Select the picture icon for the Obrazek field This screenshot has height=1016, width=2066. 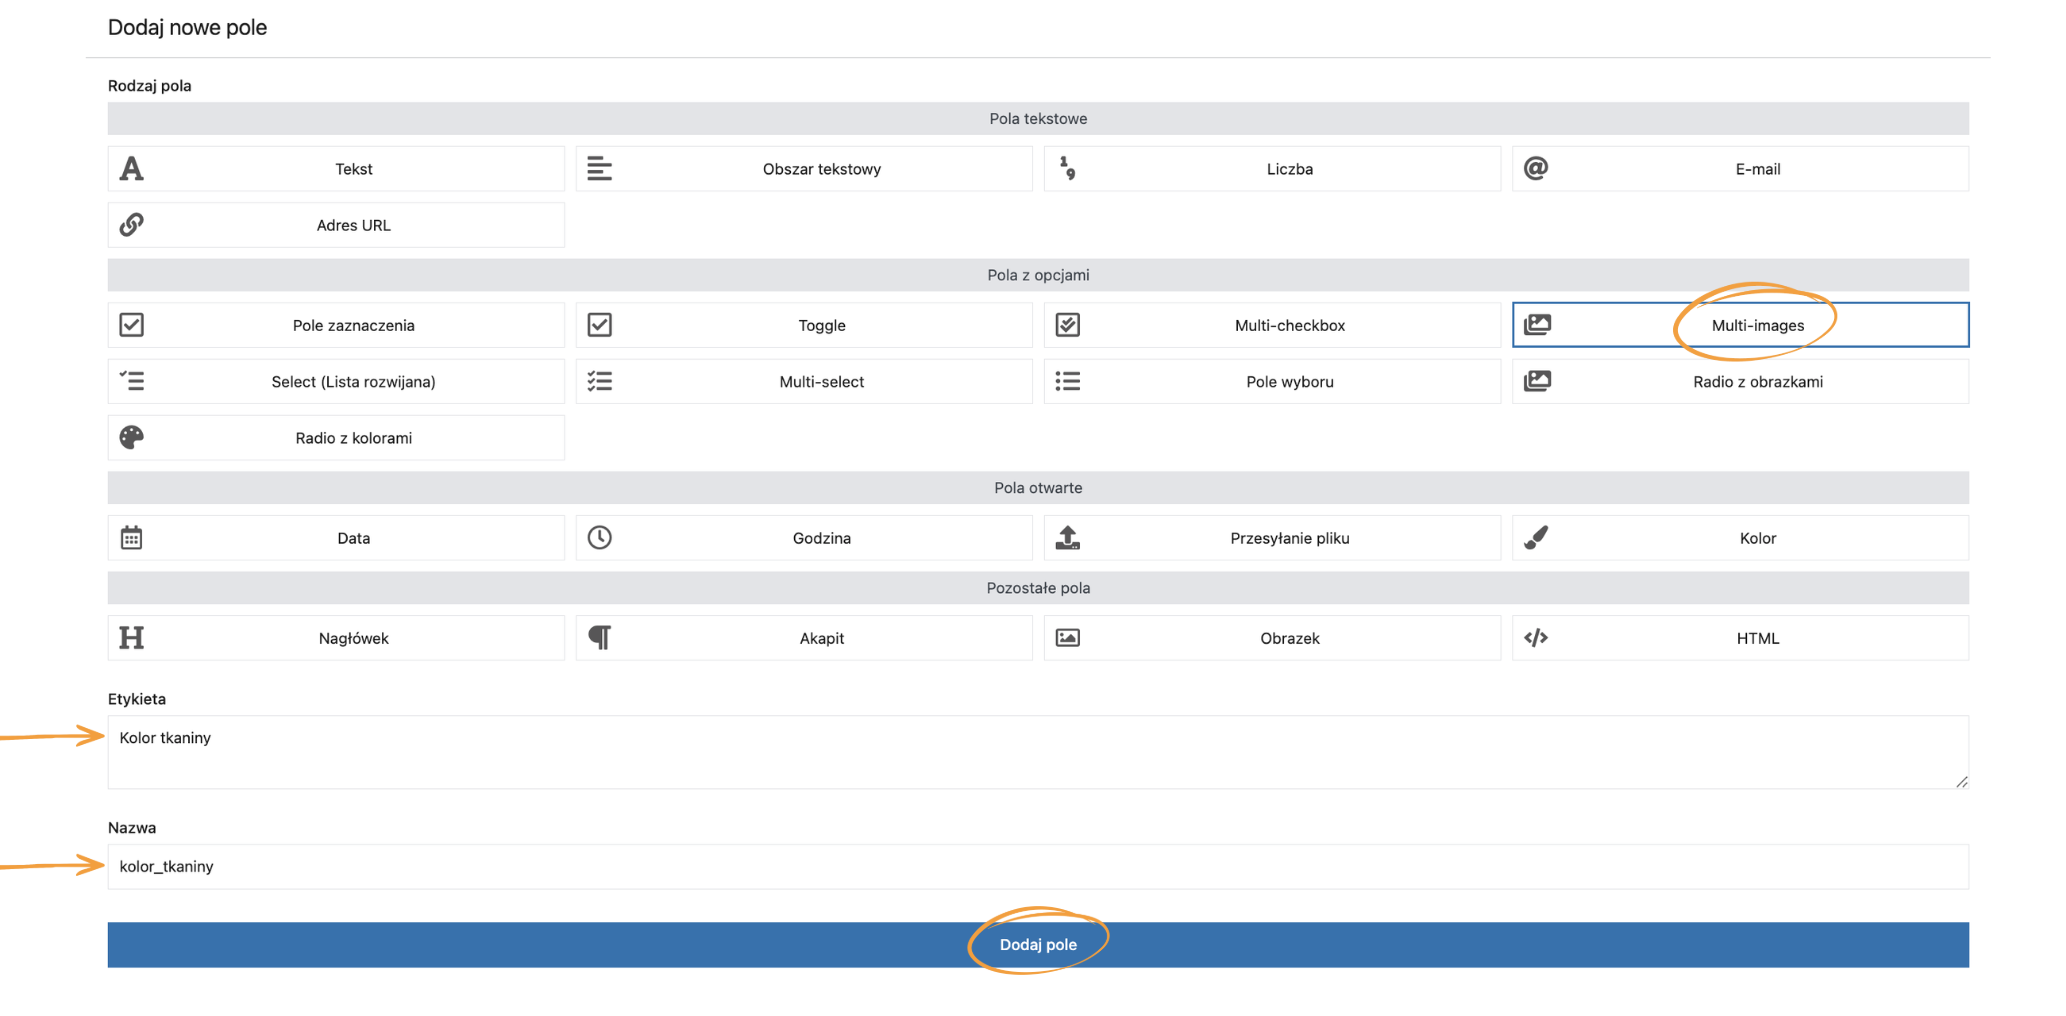tap(1068, 637)
